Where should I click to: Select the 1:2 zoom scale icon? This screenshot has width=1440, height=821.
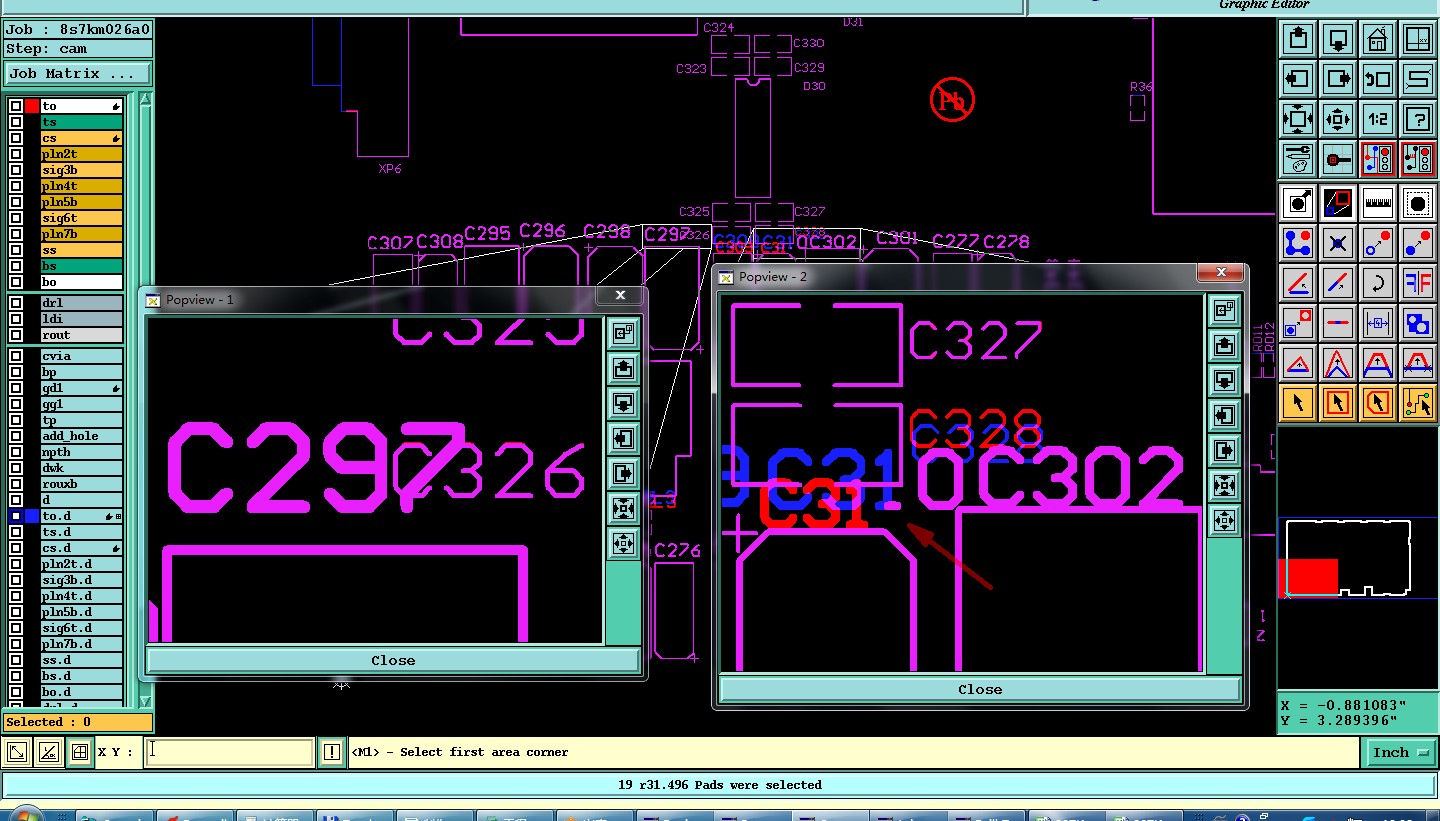[1378, 119]
